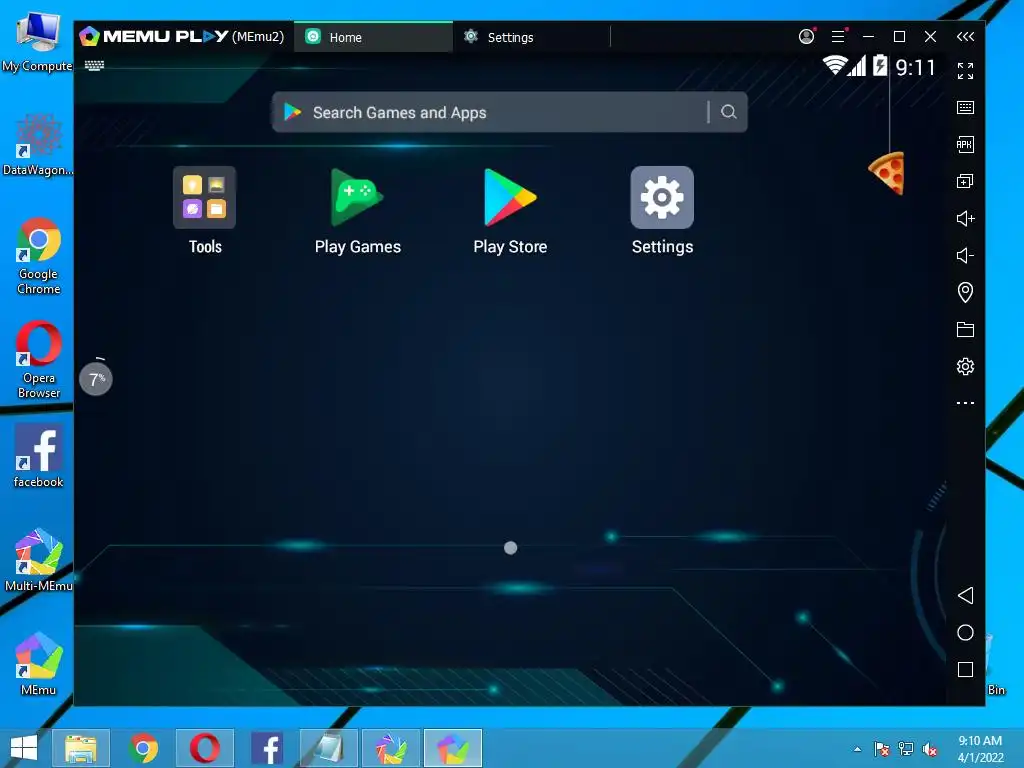Open Opera from the taskbar
Viewport: 1024px width, 768px height.
click(204, 748)
